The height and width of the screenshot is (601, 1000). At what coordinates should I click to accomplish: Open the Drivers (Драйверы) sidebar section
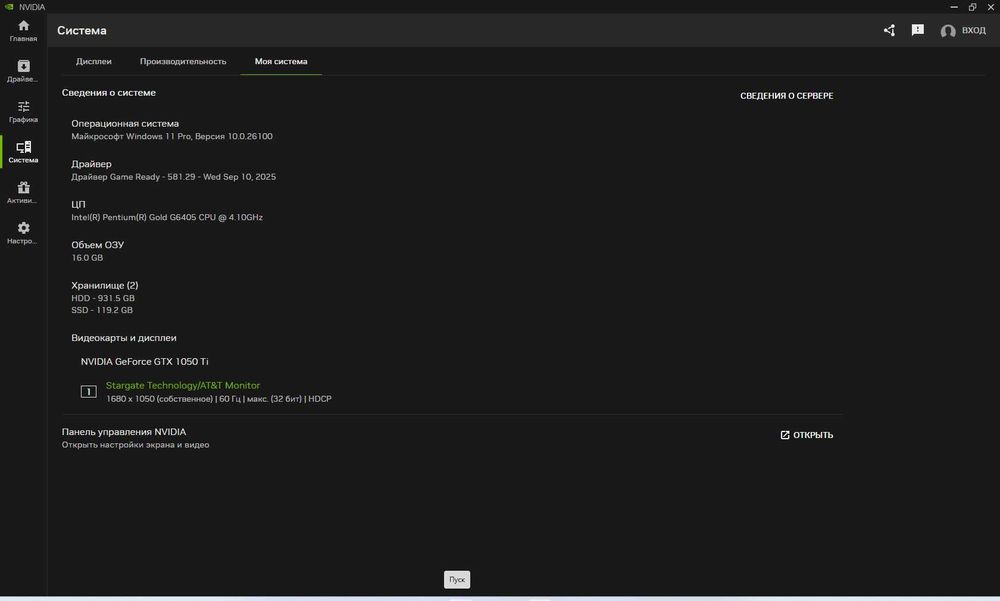click(23, 71)
